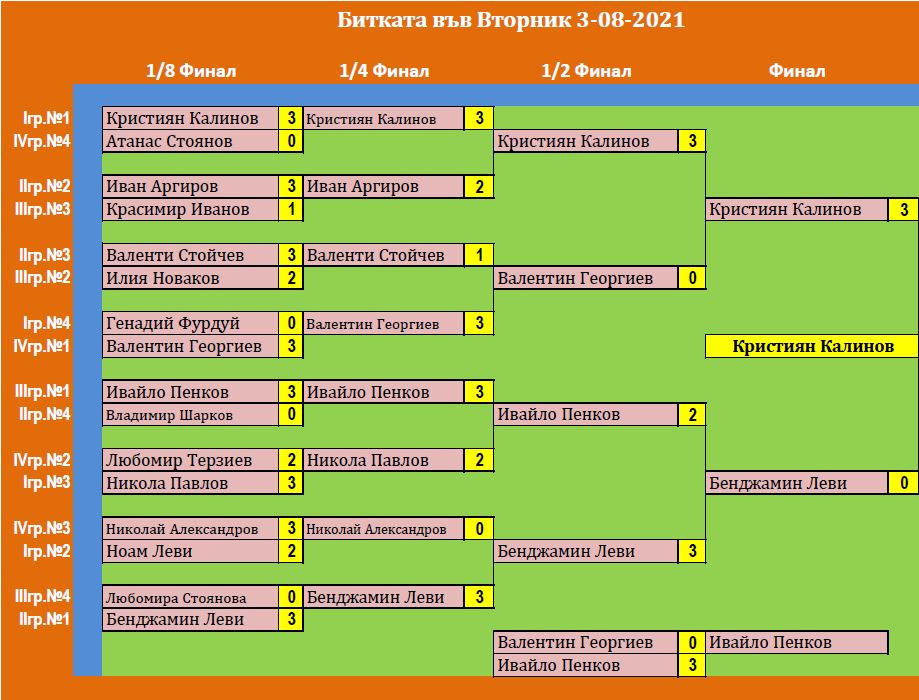Image resolution: width=919 pixels, height=700 pixels.
Task: Select the "1/4 Финал" column header
Action: point(384,71)
